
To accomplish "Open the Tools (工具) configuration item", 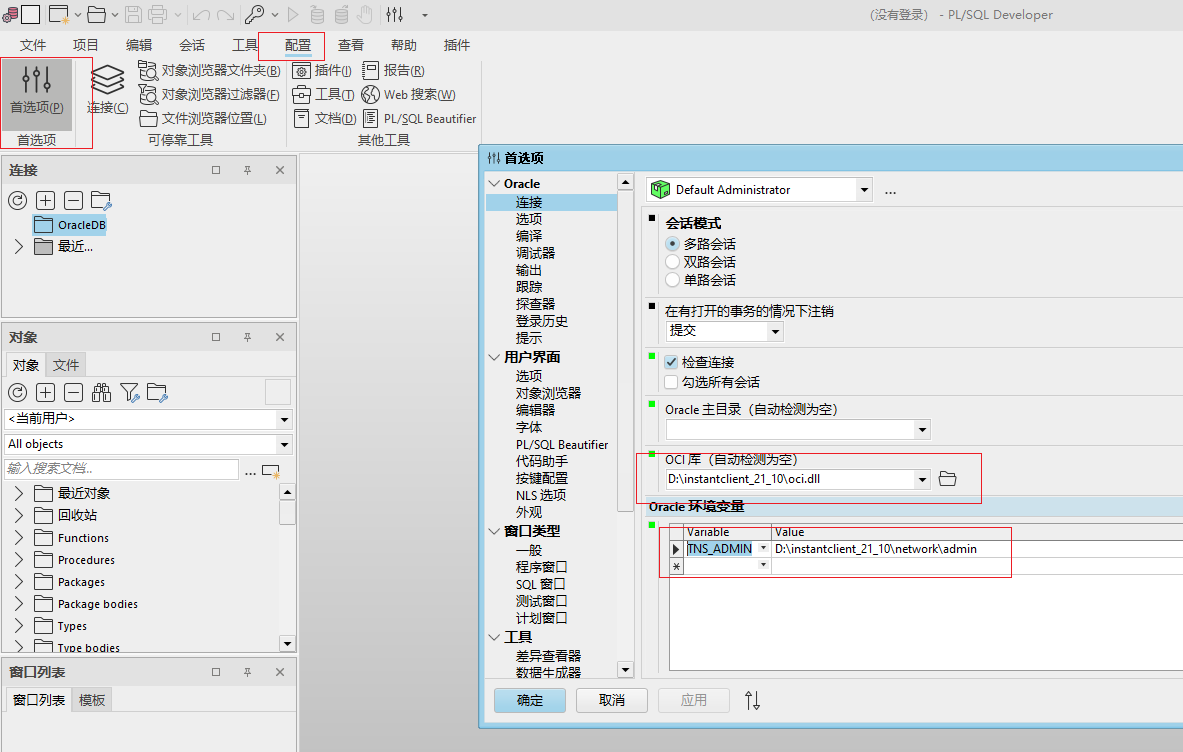I will coord(323,95).
